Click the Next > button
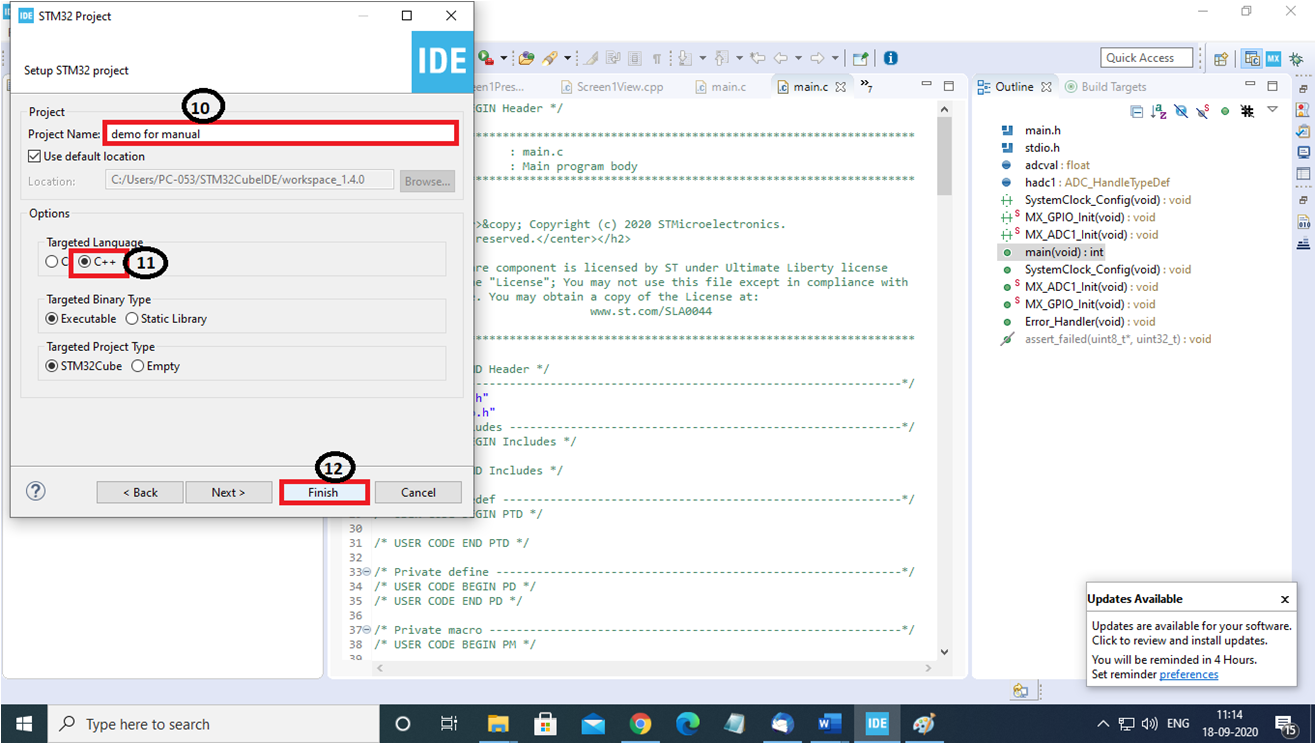 click(229, 492)
